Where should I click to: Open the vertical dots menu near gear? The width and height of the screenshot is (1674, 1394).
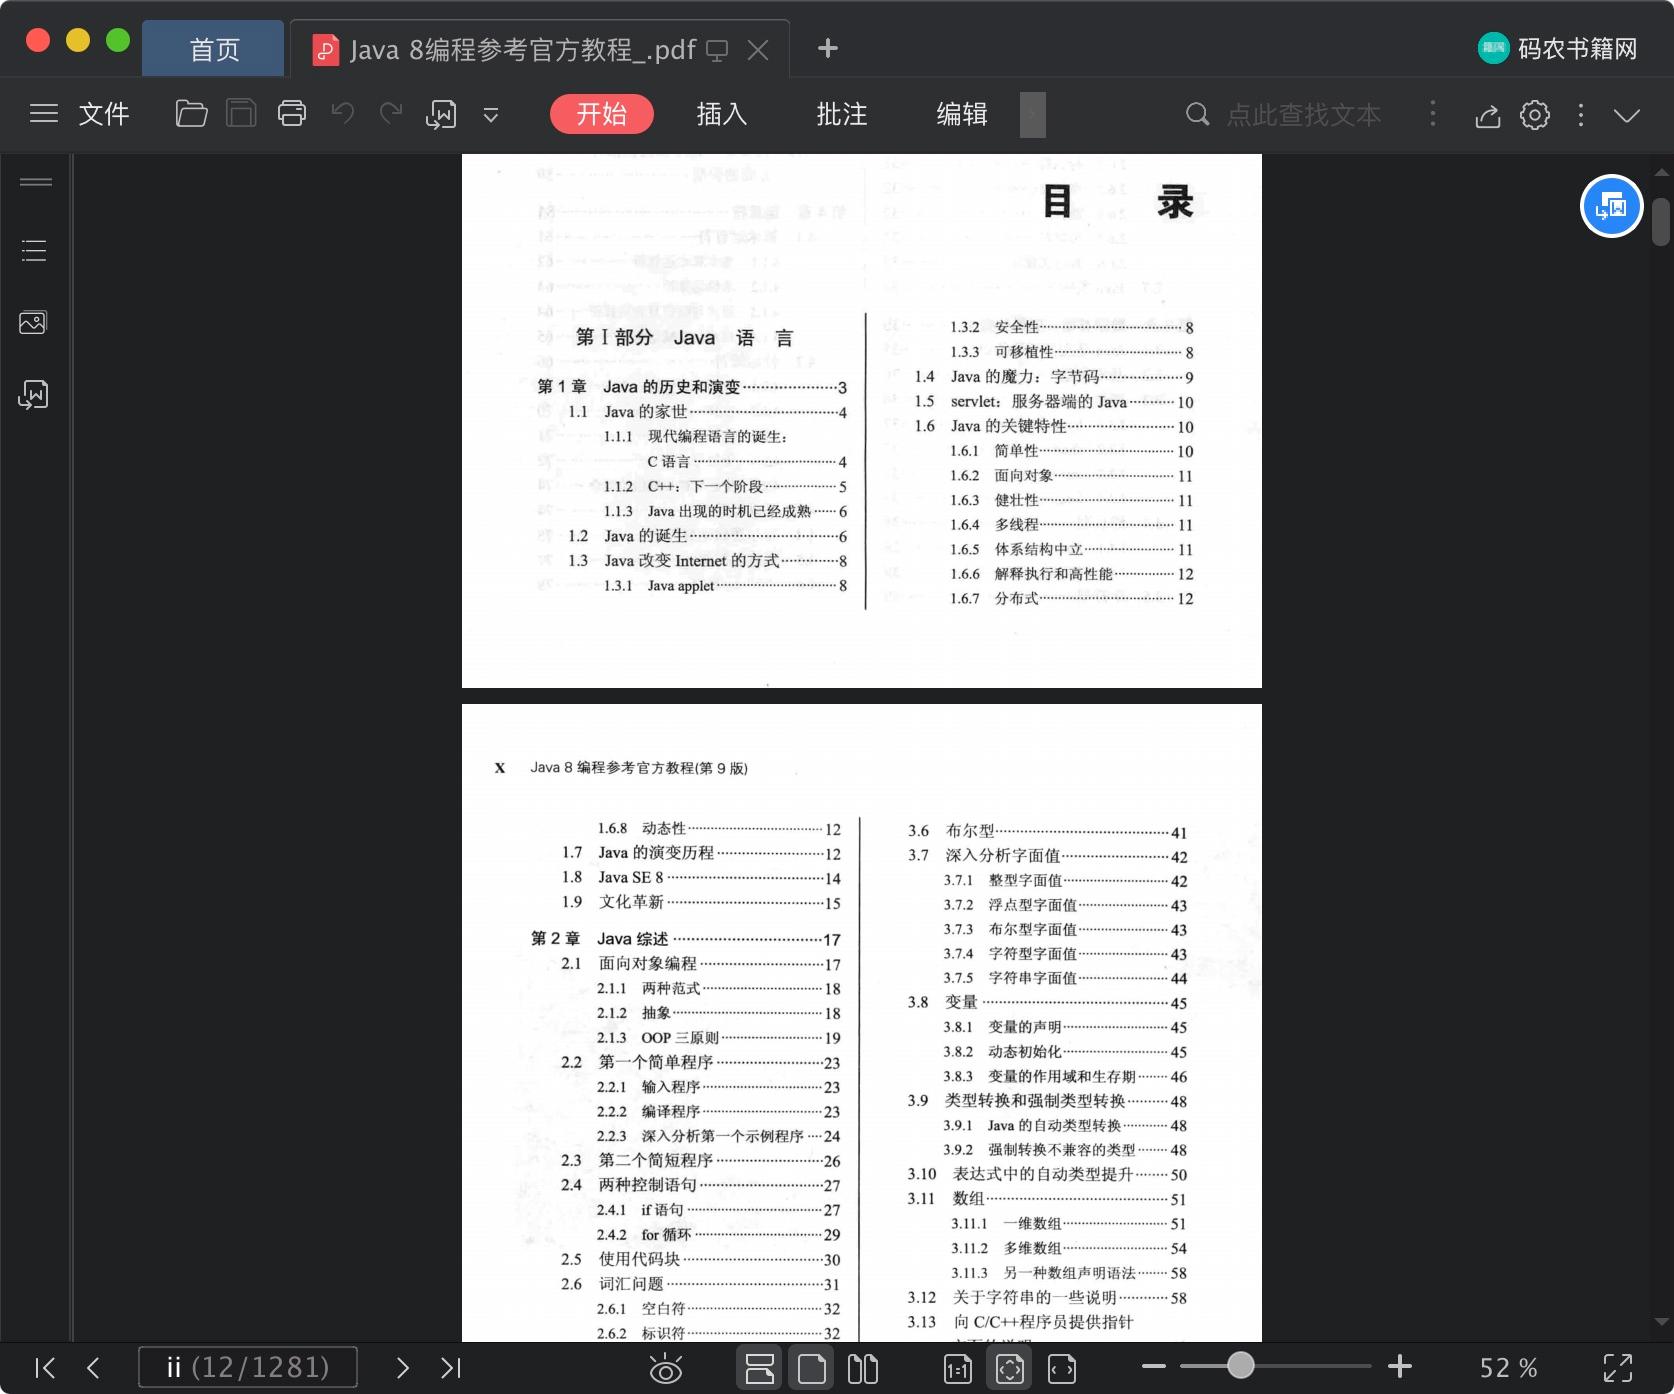point(1581,115)
